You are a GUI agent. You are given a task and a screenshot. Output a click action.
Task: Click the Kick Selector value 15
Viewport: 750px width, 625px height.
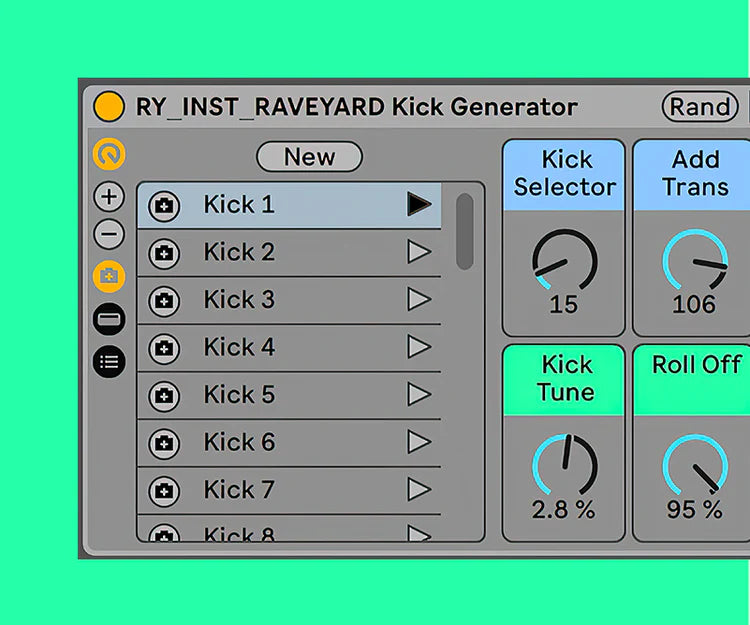pos(564,305)
